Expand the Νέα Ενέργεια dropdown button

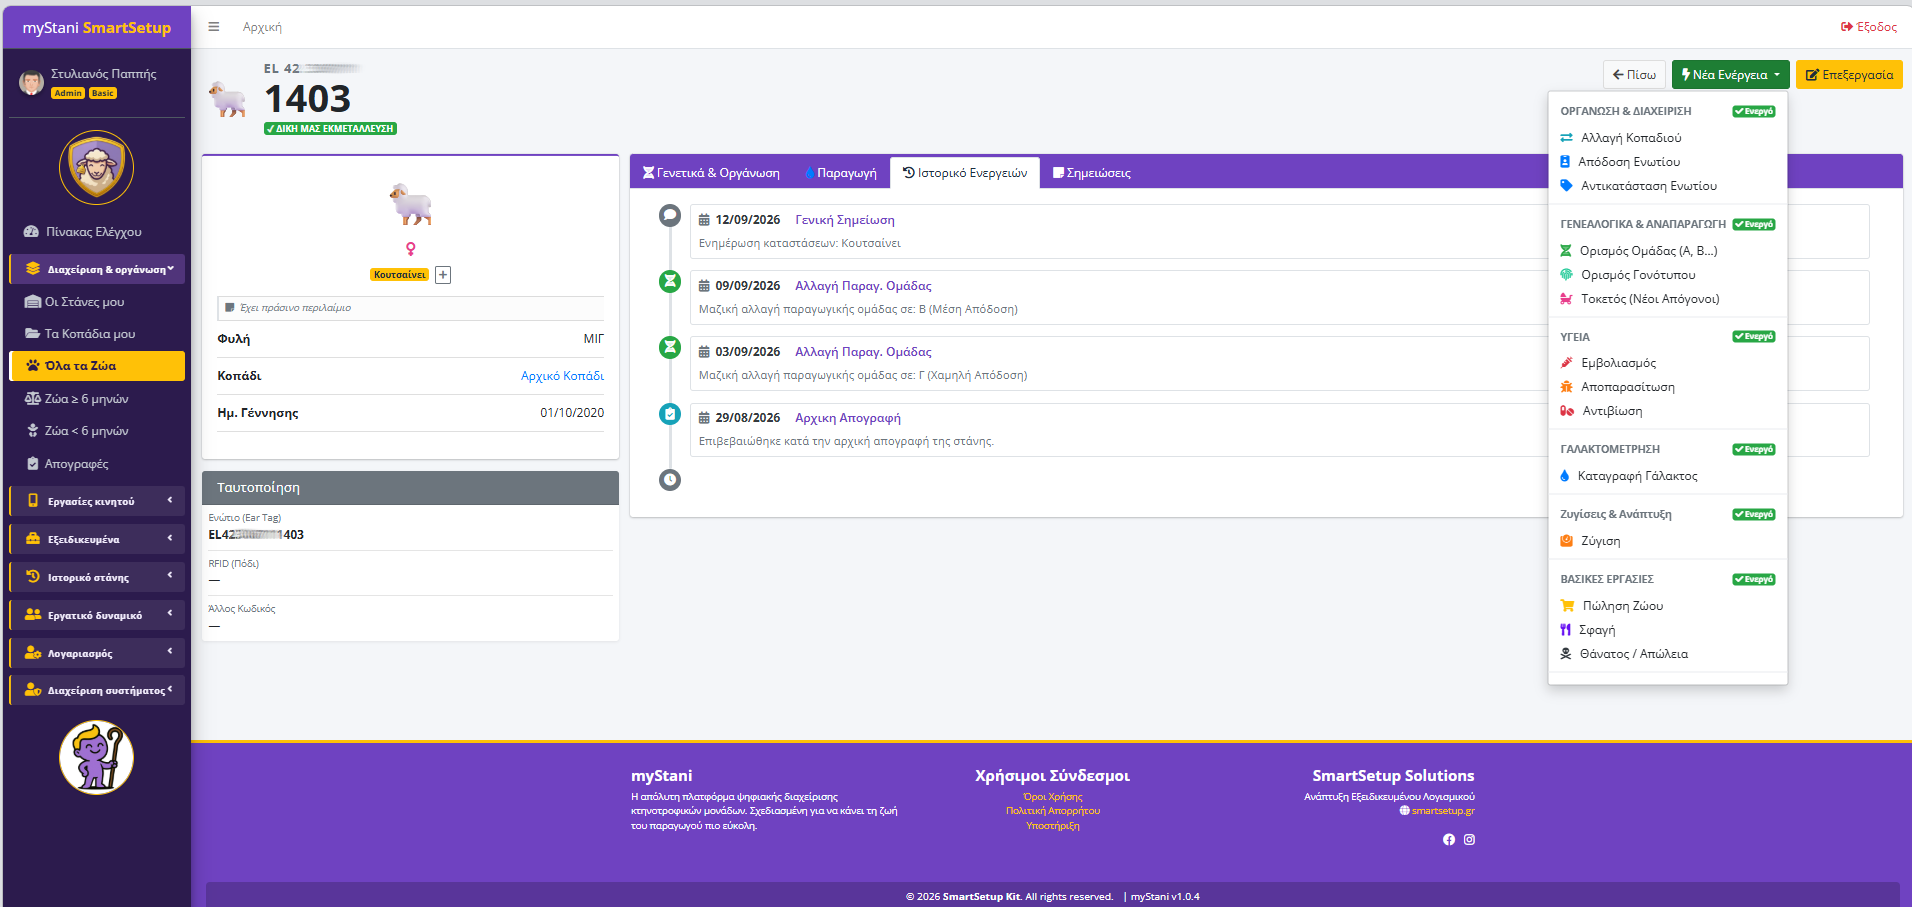[1731, 75]
